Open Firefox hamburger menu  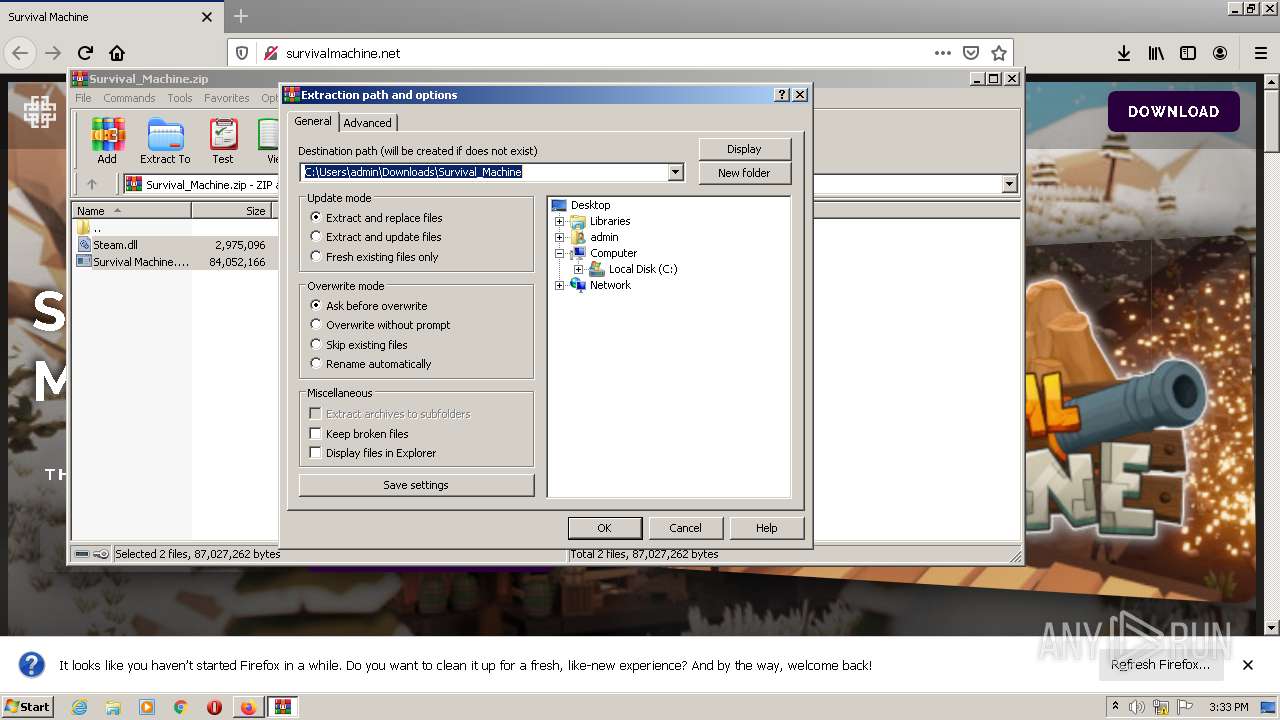[x=1260, y=53]
